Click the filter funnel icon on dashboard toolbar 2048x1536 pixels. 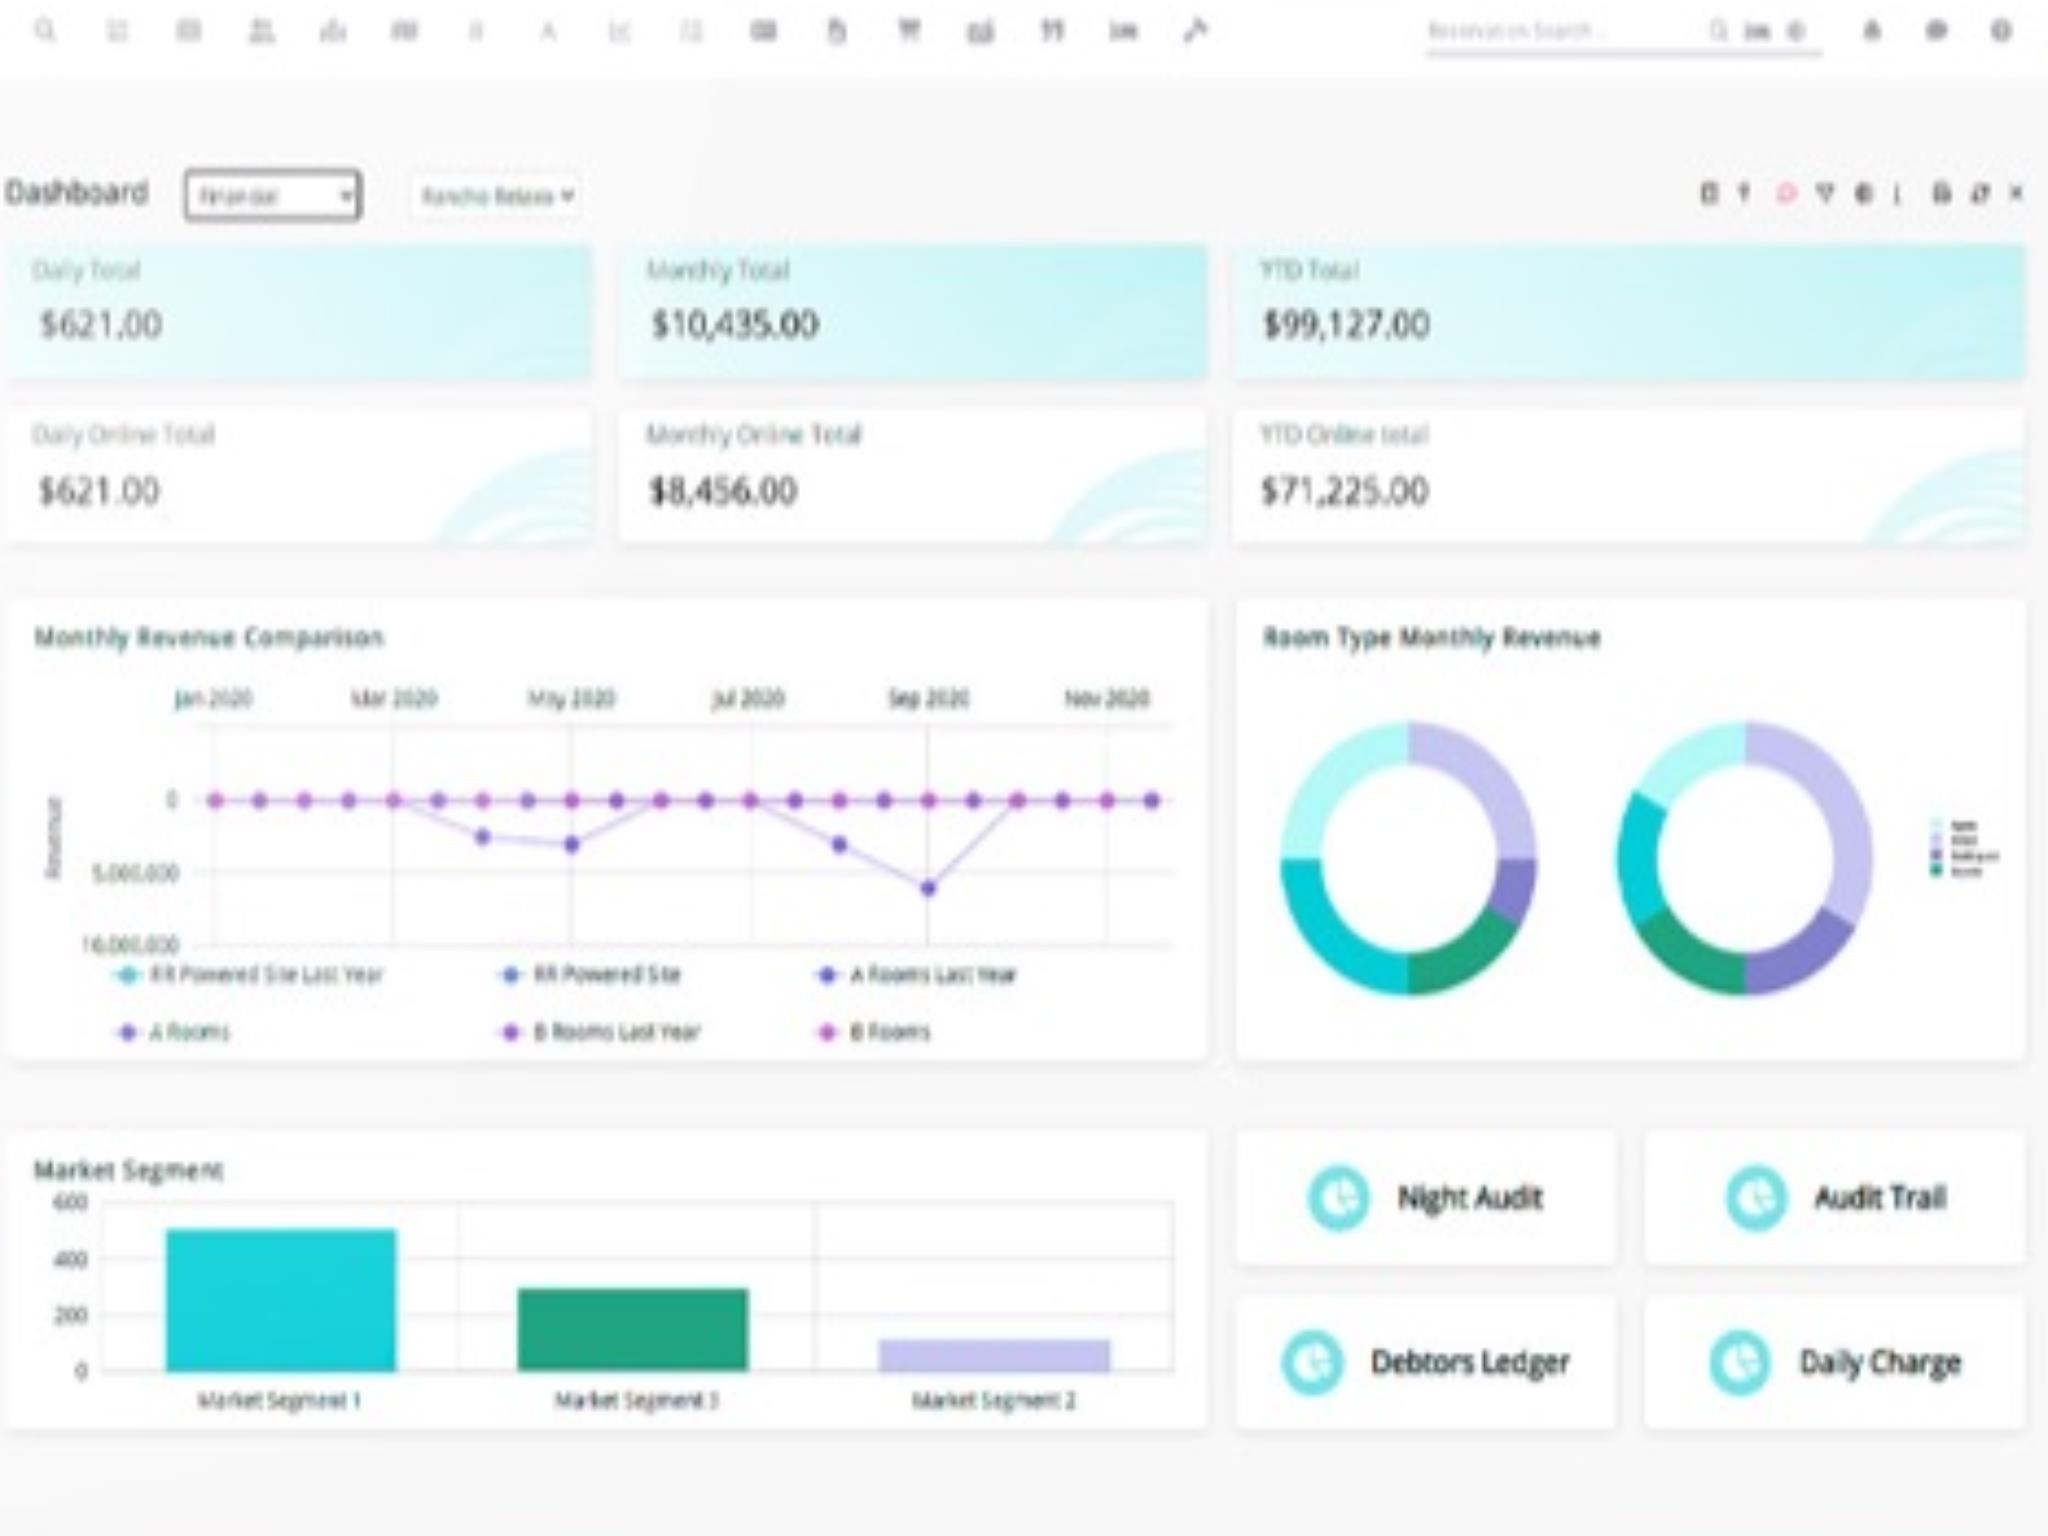pos(1825,193)
